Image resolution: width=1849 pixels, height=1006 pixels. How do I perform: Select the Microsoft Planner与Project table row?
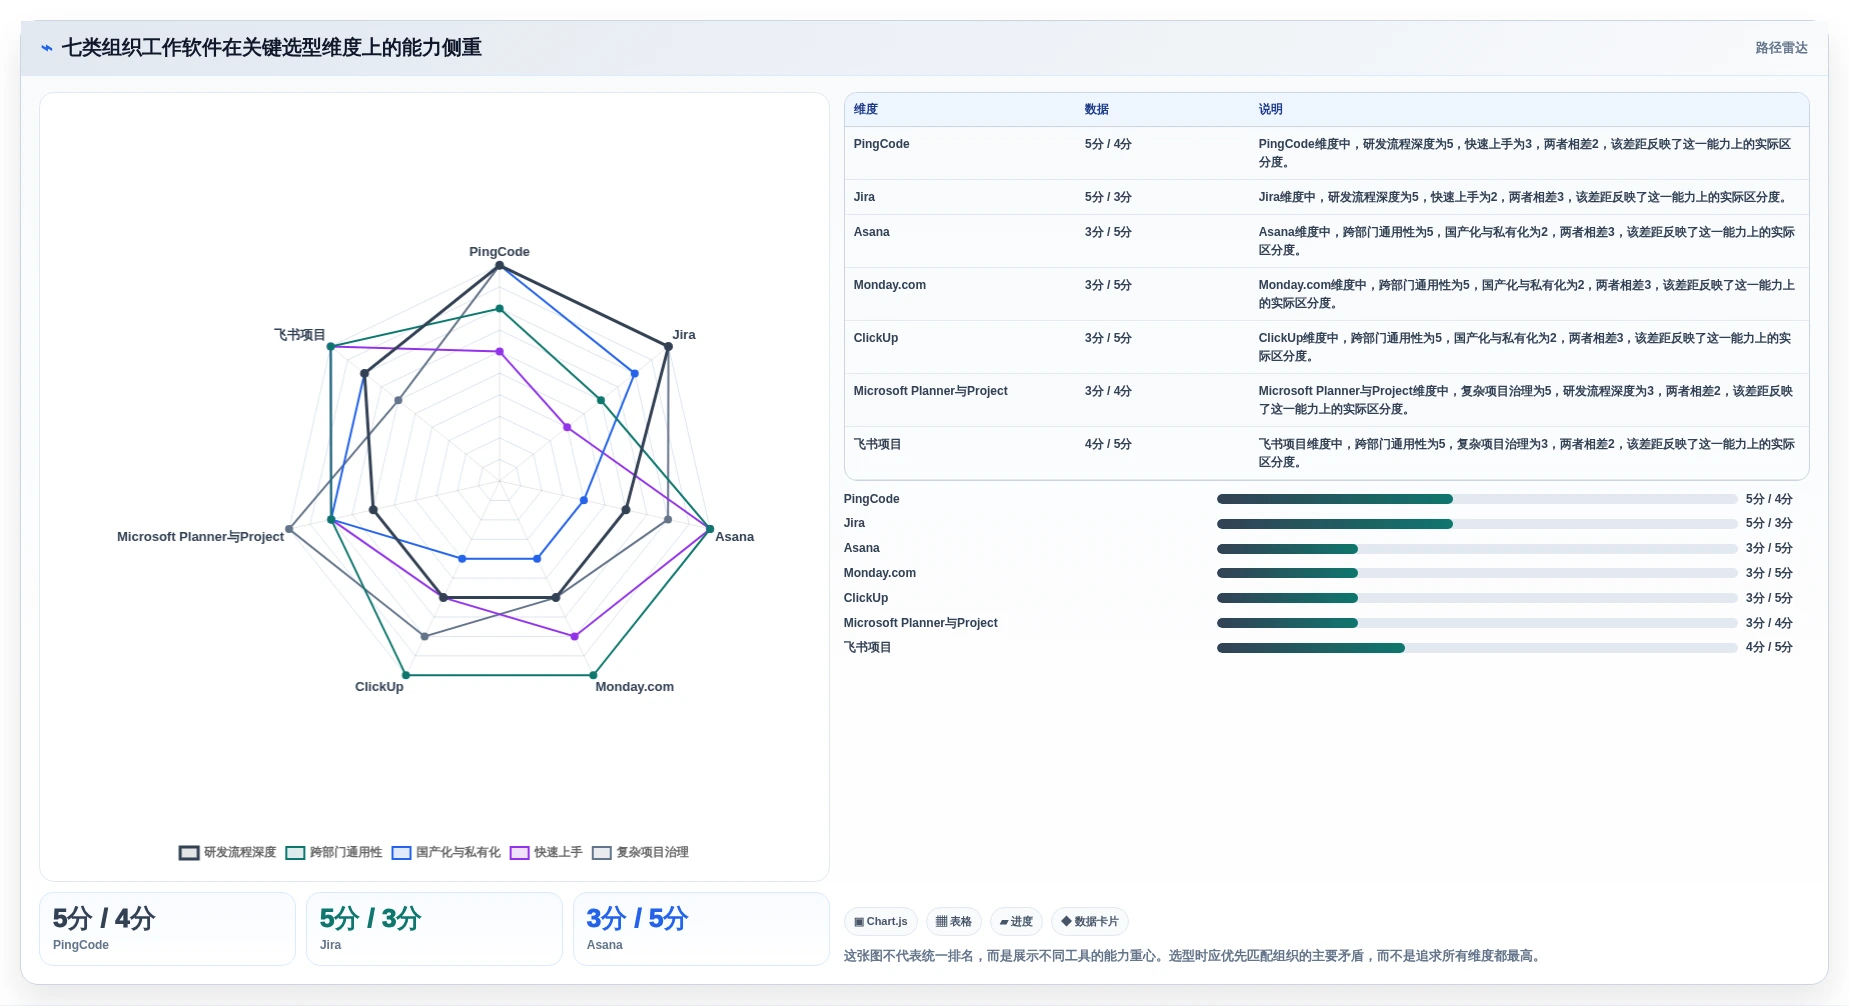1326,400
